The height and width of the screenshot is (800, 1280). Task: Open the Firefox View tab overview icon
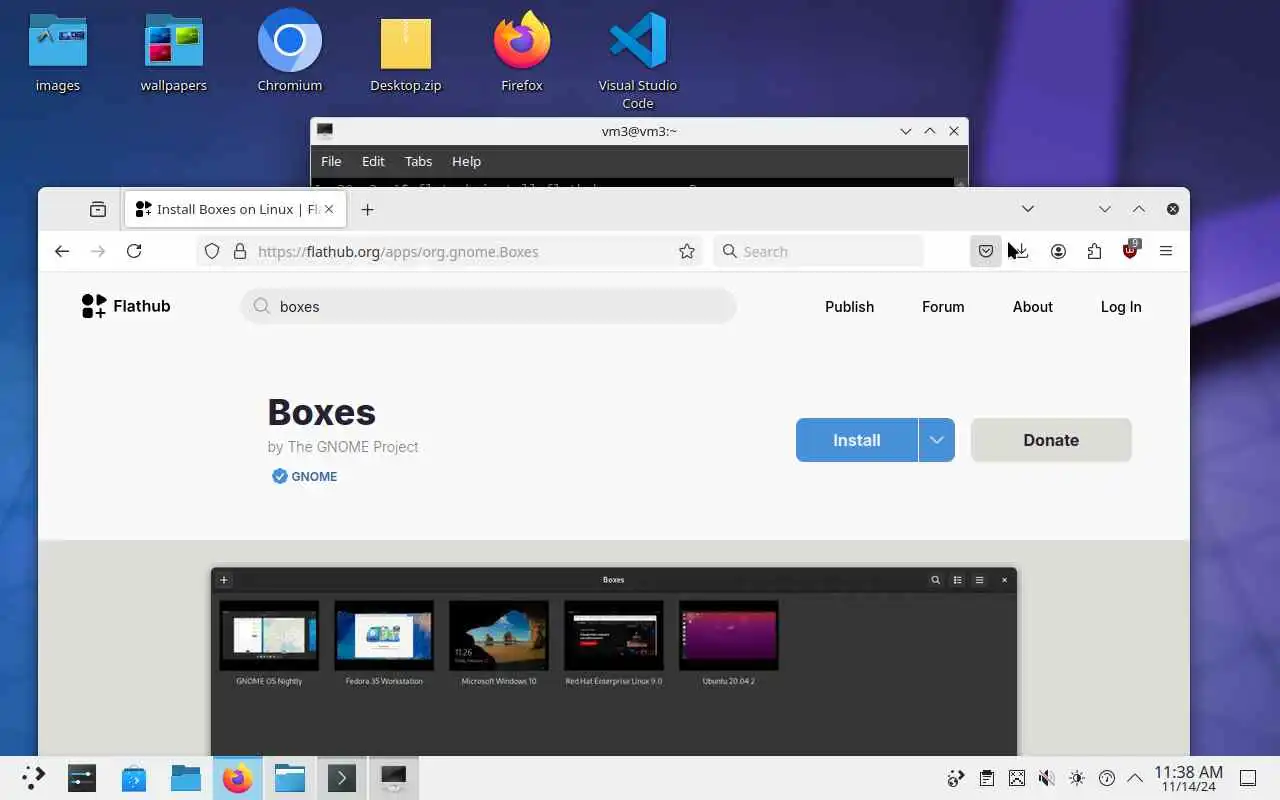pyautogui.click(x=97, y=209)
